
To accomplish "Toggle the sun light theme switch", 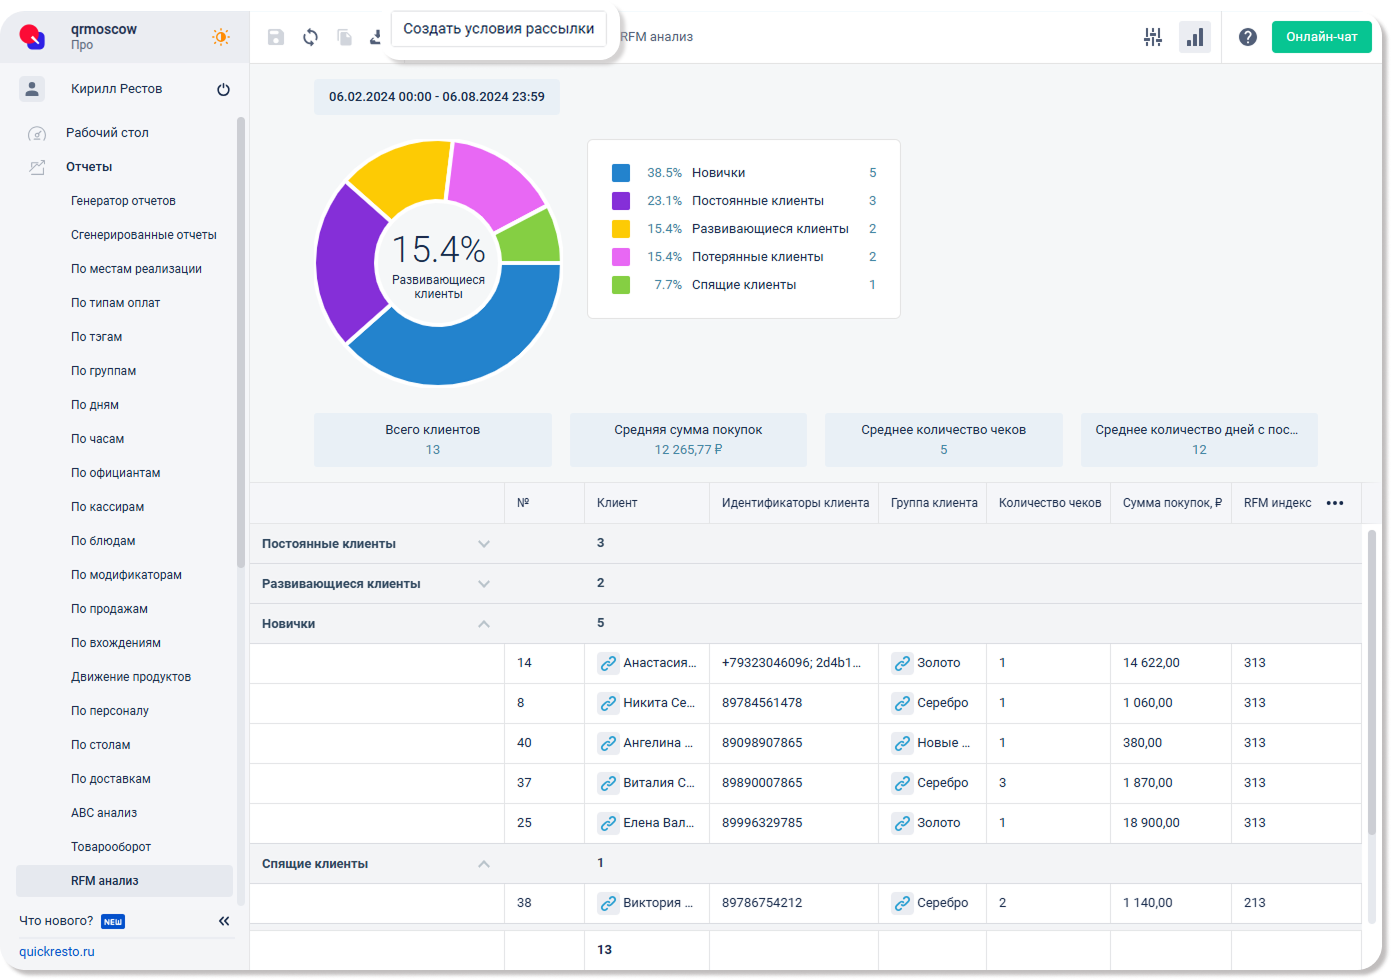I will pos(221,37).
